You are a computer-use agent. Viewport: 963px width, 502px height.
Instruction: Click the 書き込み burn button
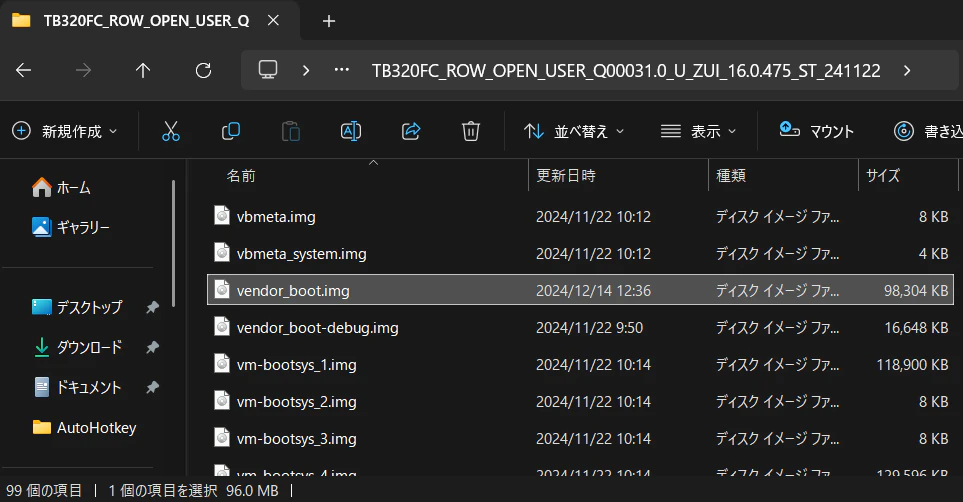(928, 131)
